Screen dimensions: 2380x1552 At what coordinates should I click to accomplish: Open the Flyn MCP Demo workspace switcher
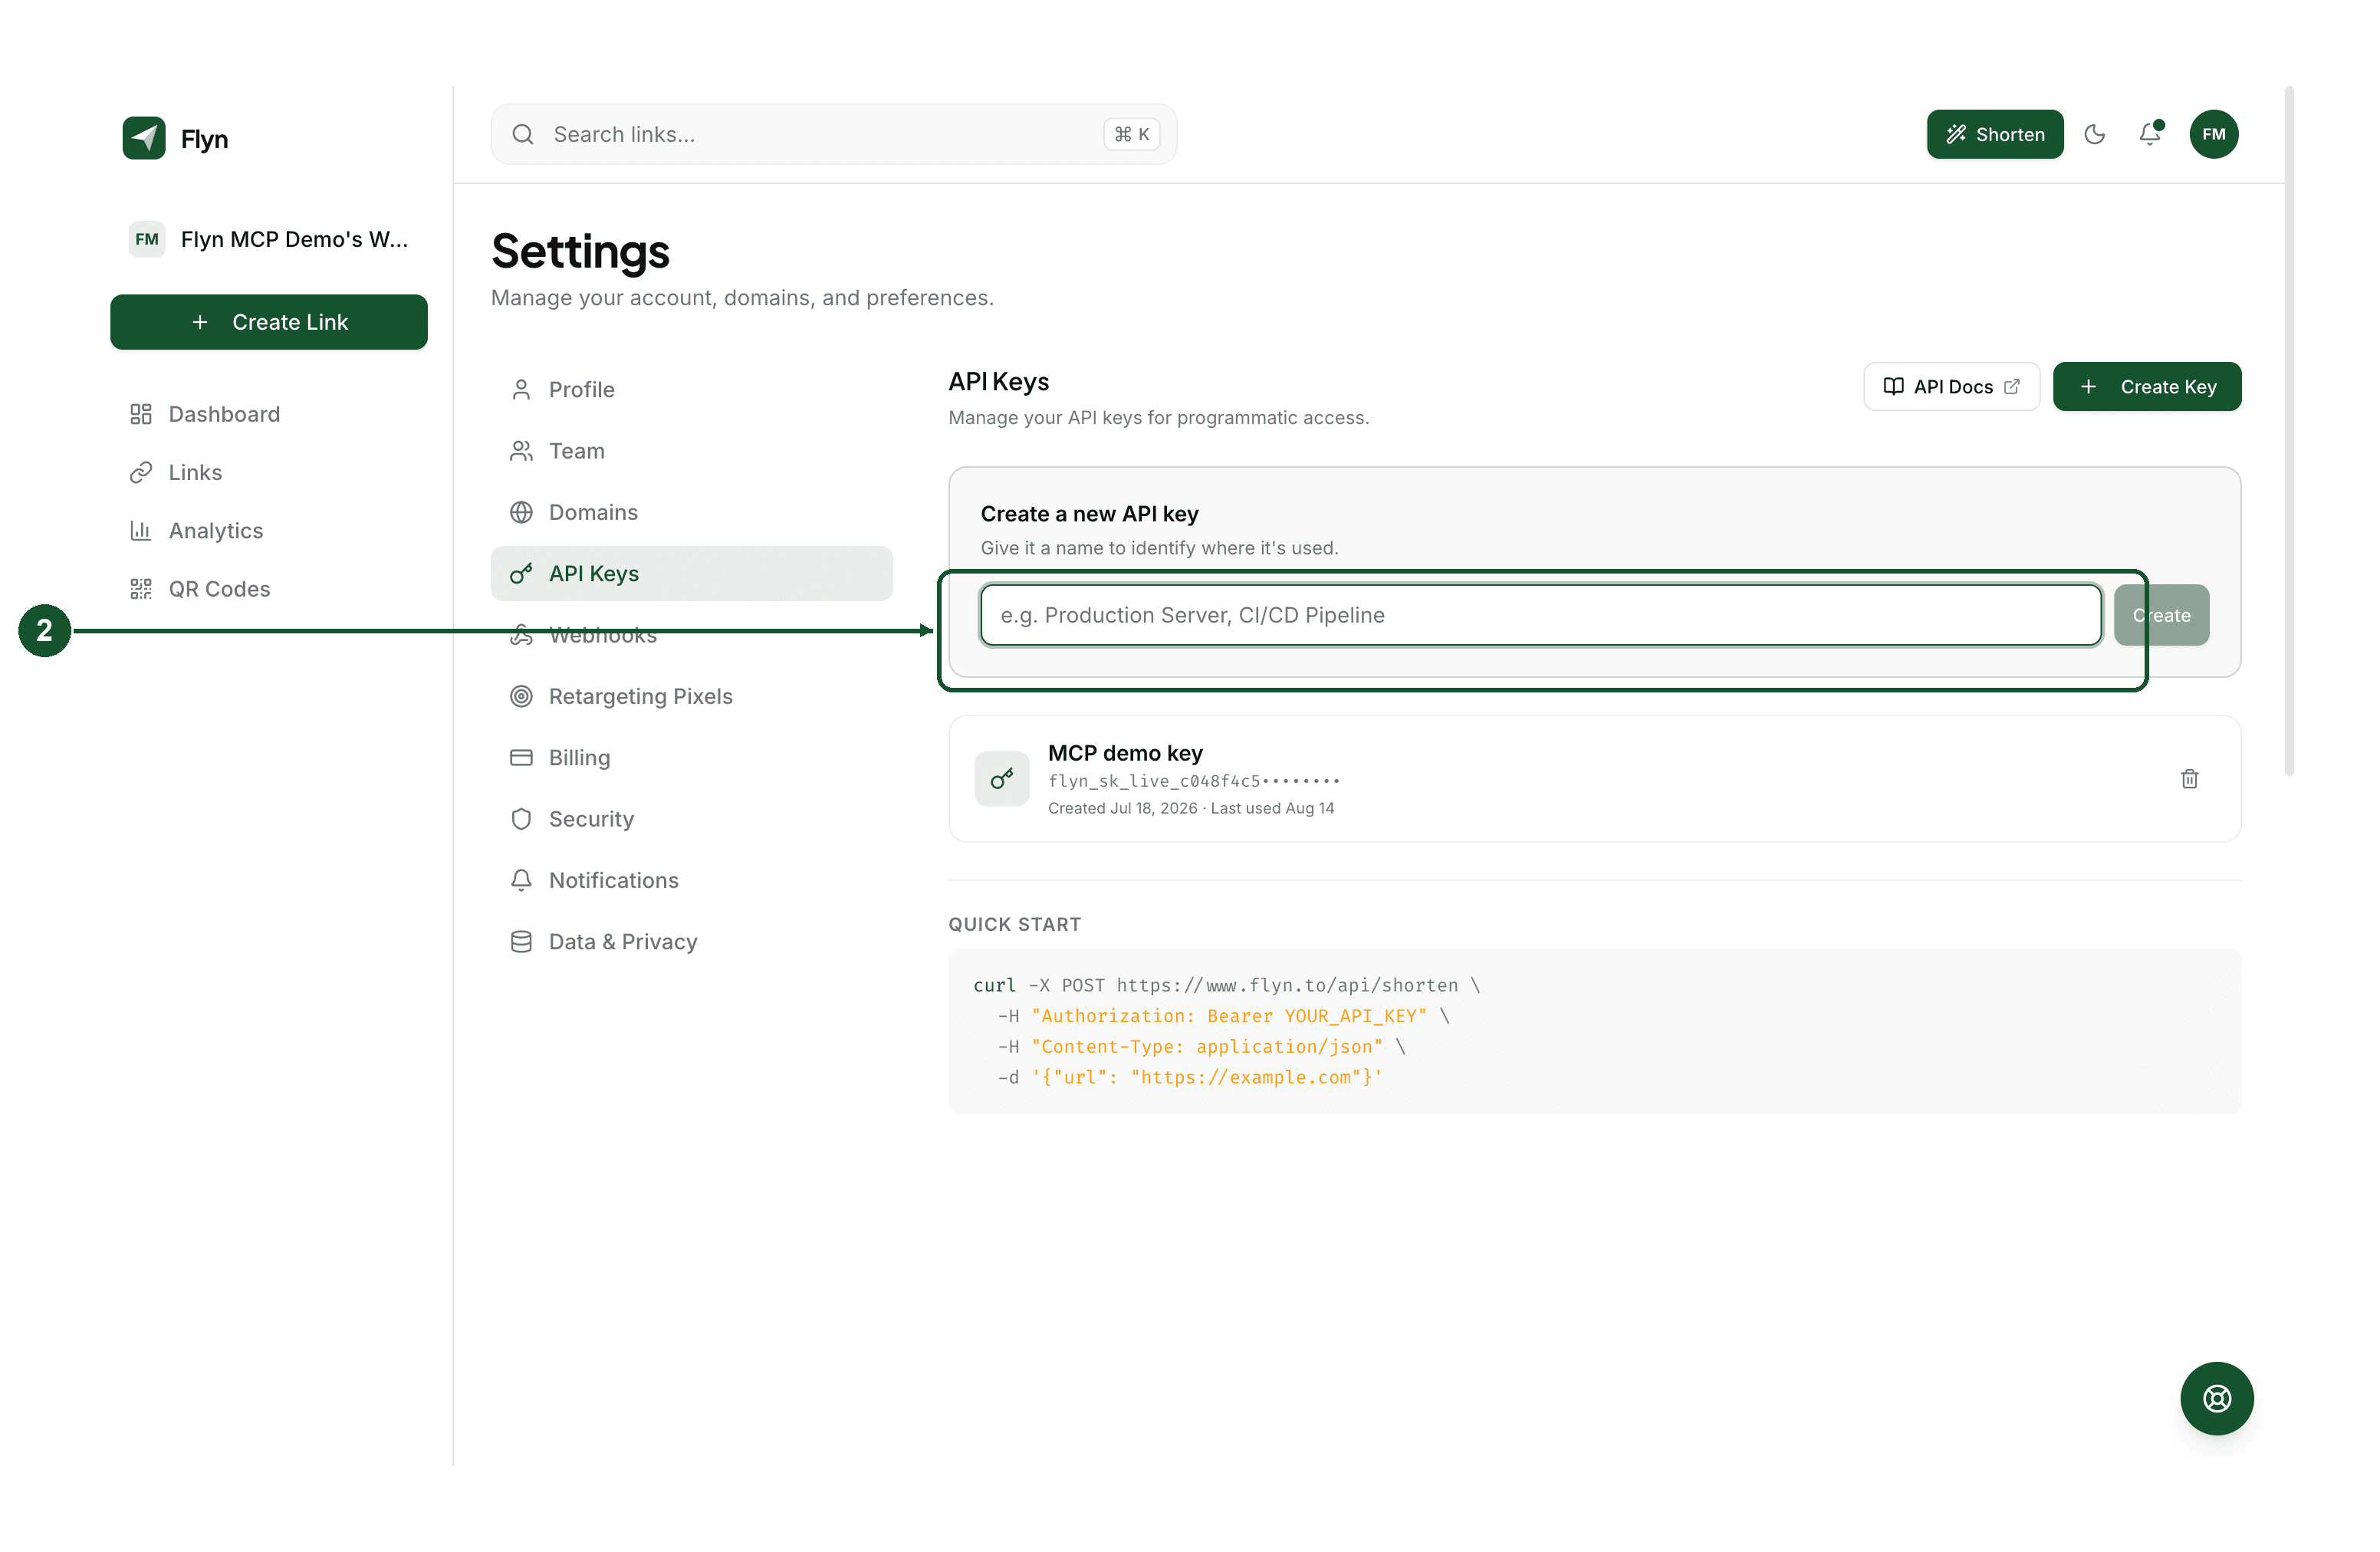pos(269,239)
